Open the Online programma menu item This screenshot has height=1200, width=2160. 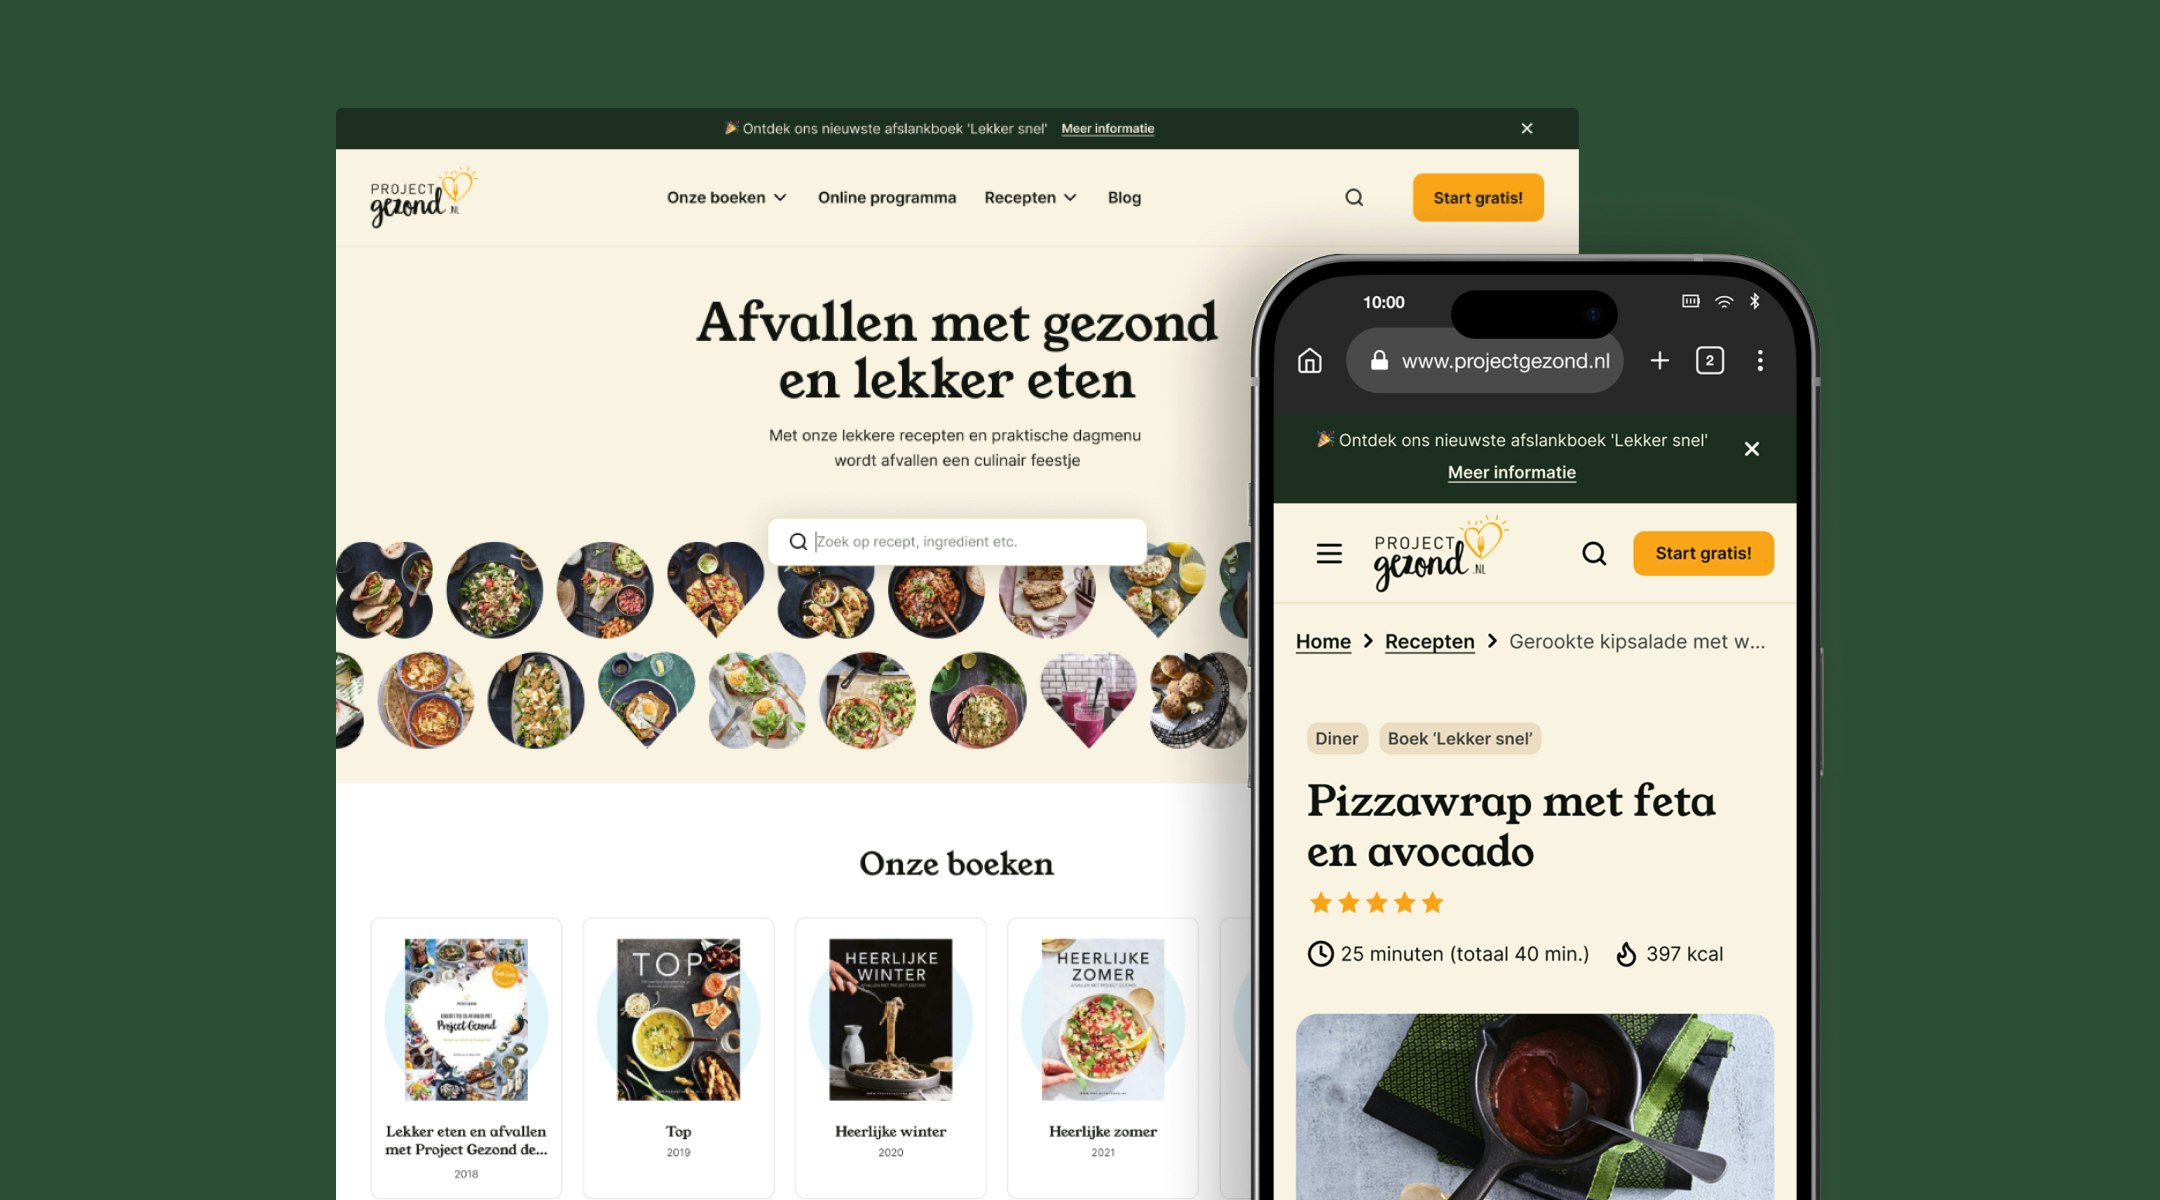tap(887, 198)
